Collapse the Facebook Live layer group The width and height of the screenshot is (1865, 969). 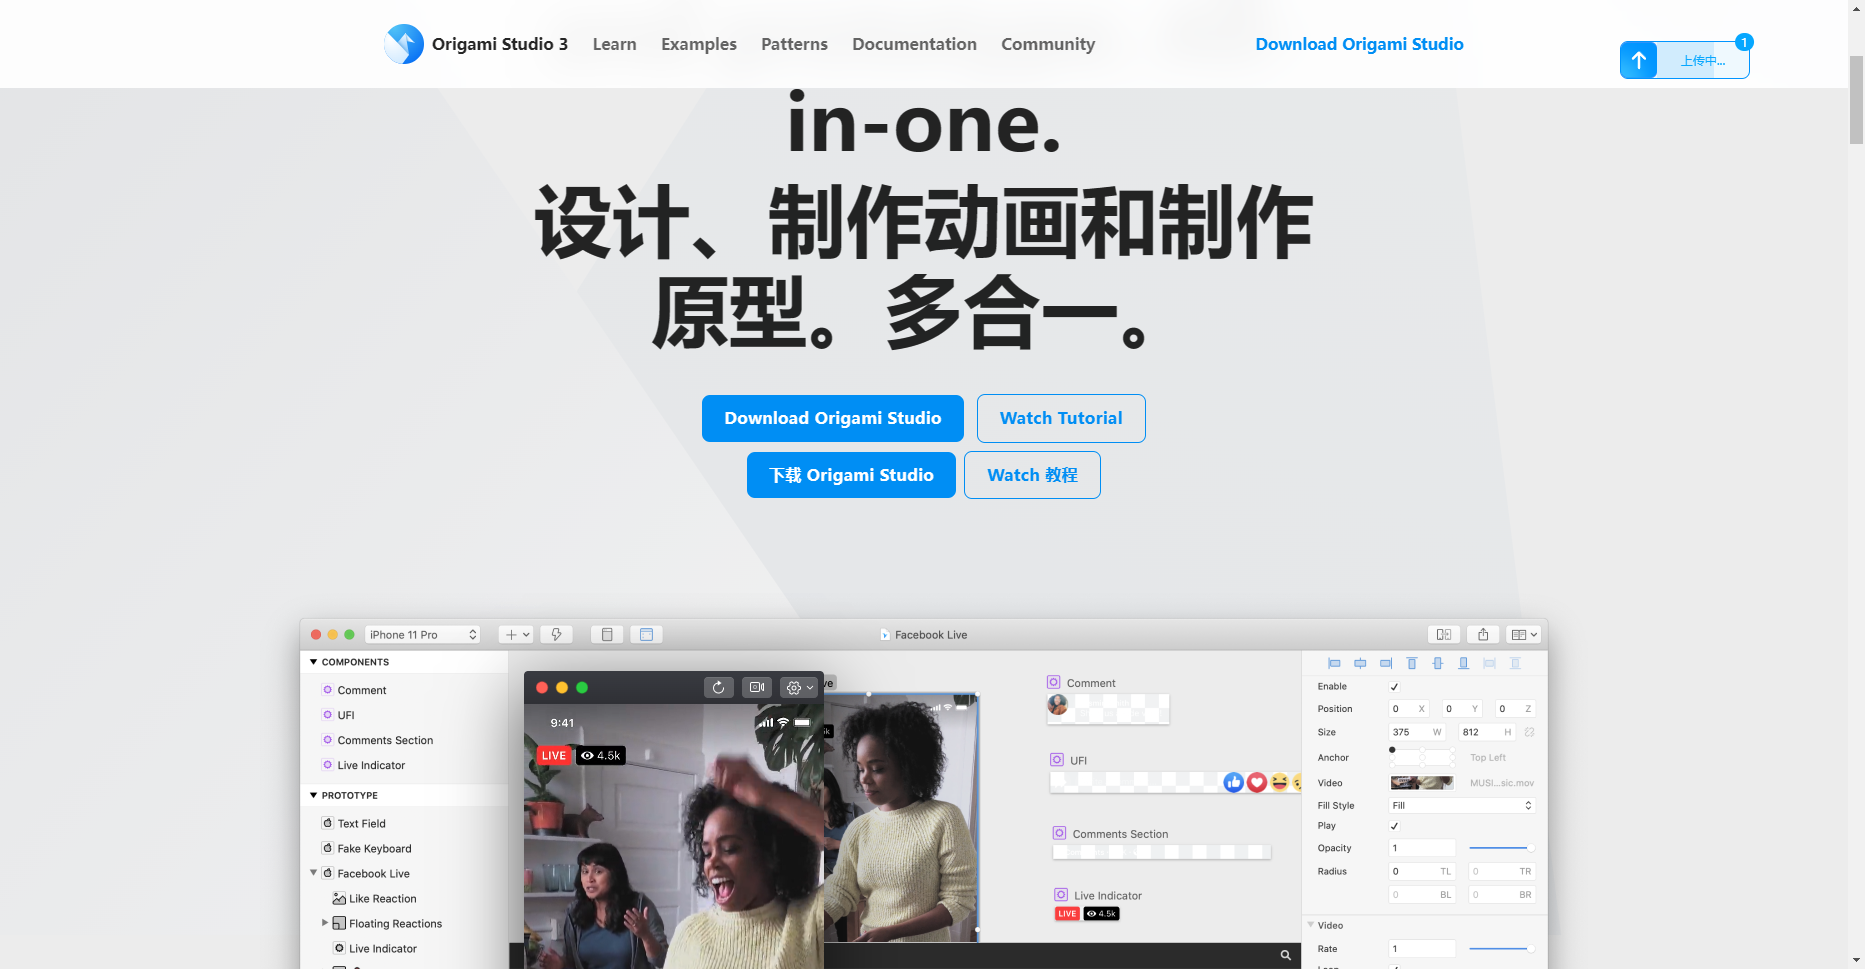pos(313,873)
